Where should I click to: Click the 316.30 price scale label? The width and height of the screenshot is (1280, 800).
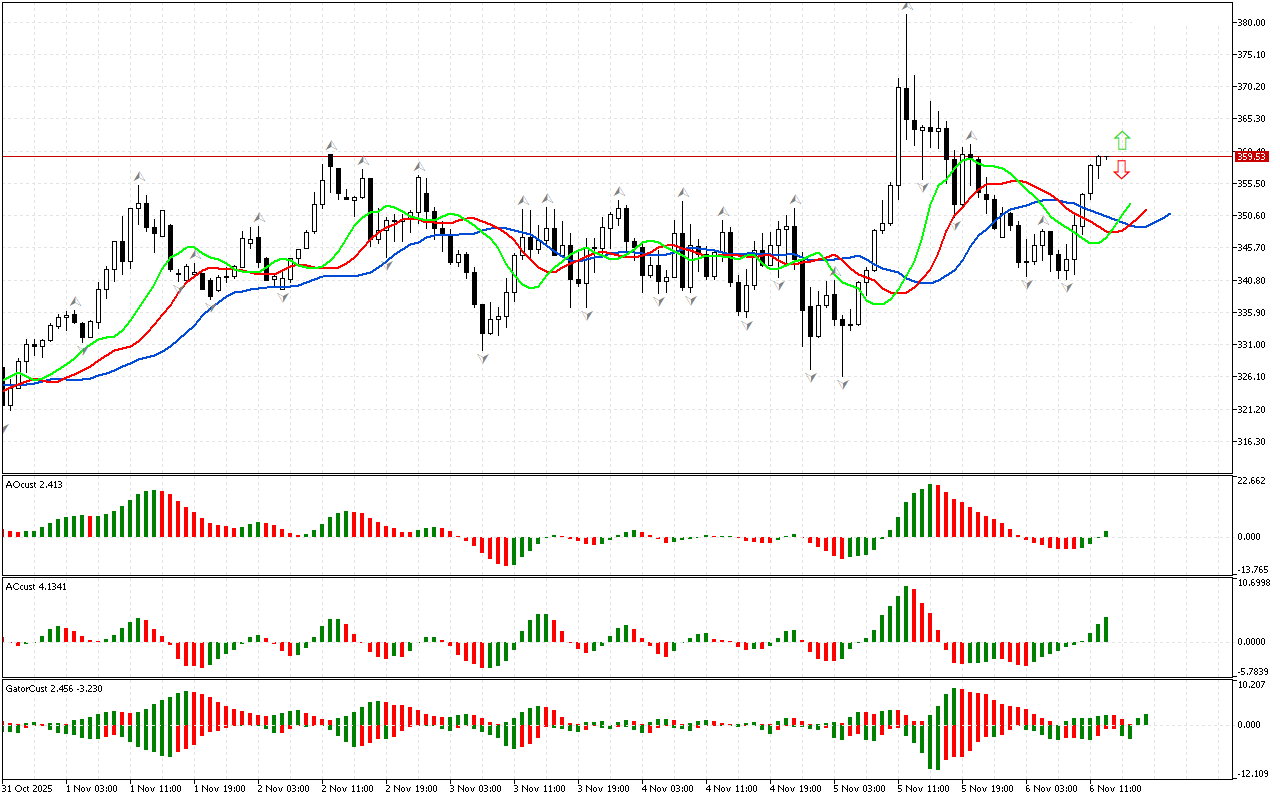[x=1252, y=441]
